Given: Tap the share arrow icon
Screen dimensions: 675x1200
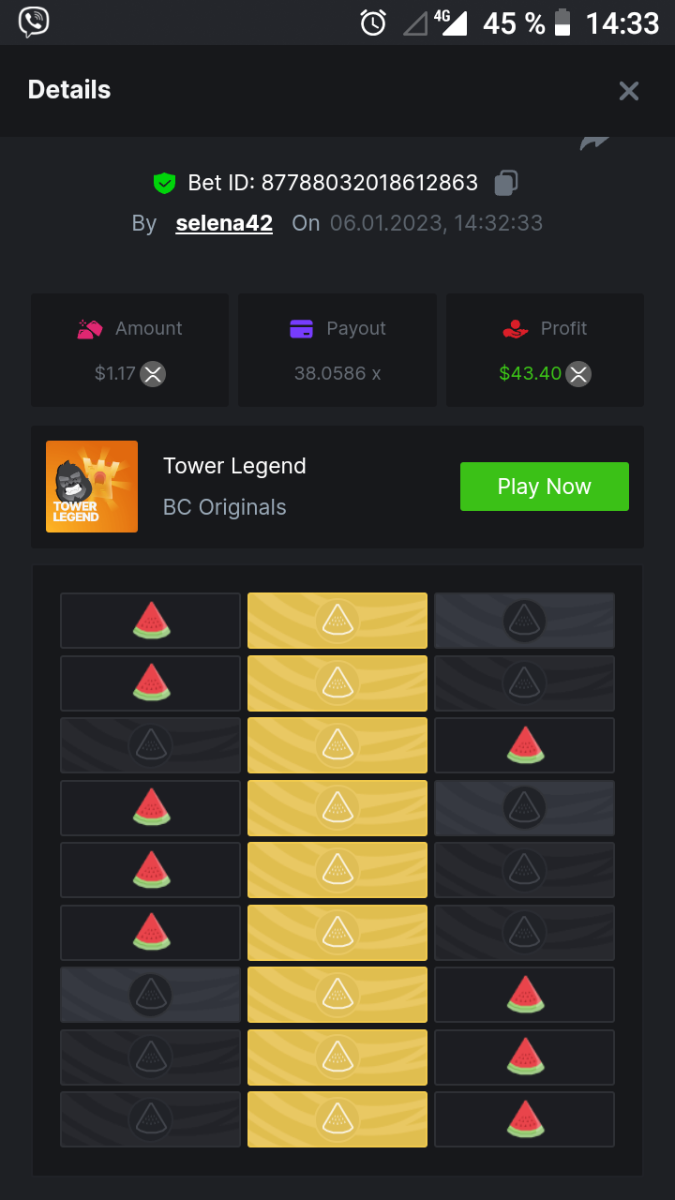Looking at the screenshot, I should (x=594, y=143).
